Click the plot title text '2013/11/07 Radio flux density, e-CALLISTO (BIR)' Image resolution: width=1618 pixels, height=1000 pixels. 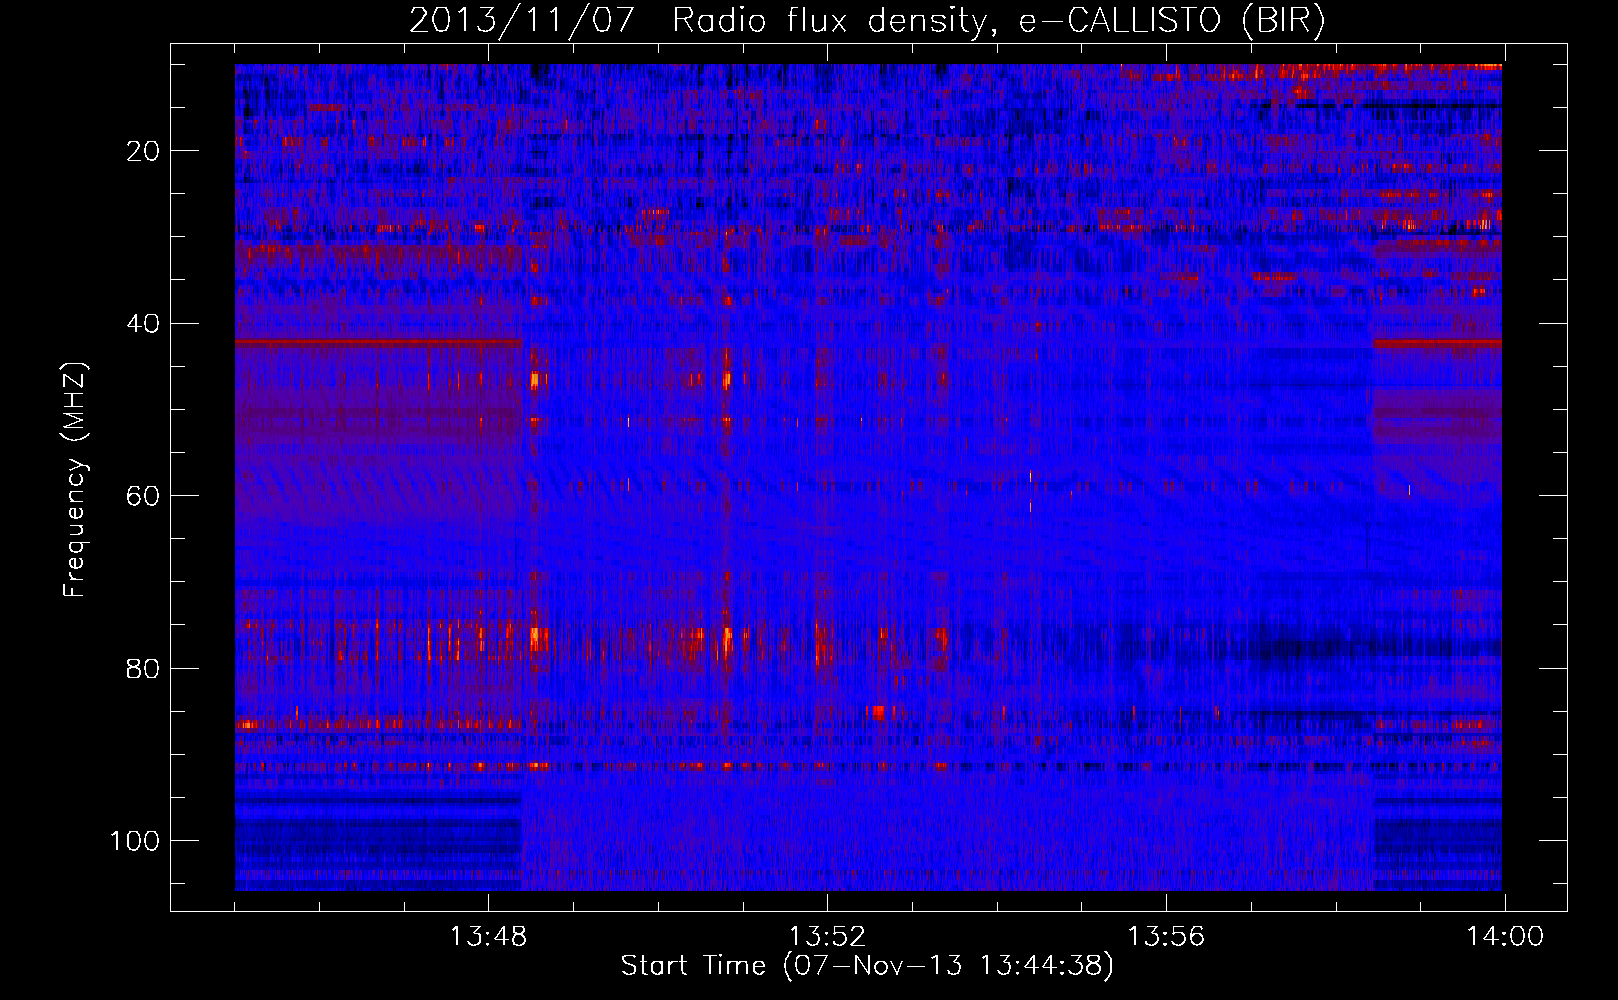(x=867, y=21)
